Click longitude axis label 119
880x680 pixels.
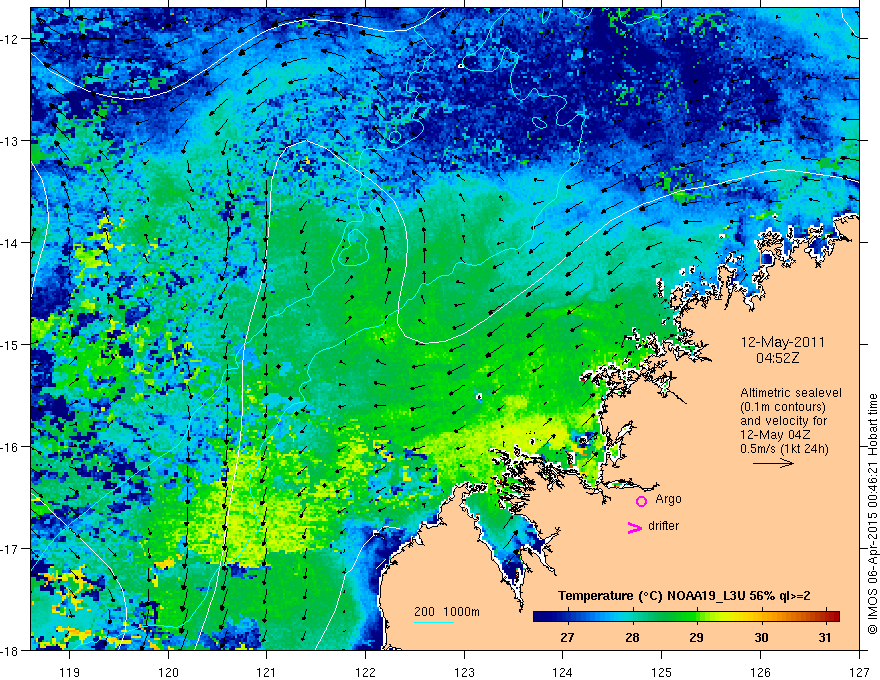69,672
